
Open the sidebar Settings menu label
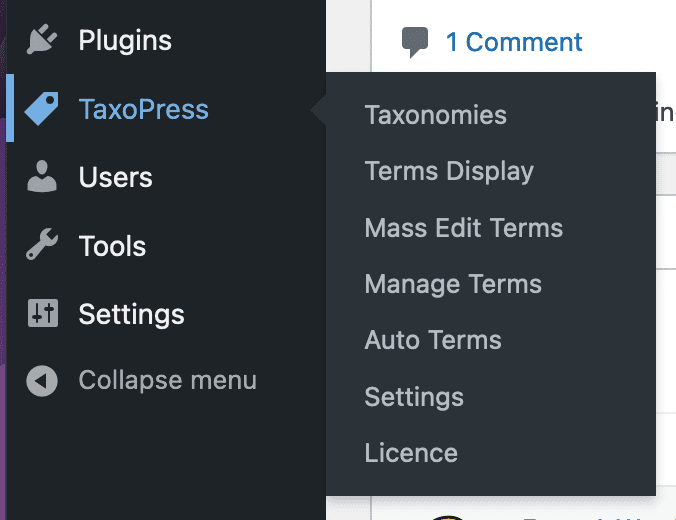tap(131, 314)
